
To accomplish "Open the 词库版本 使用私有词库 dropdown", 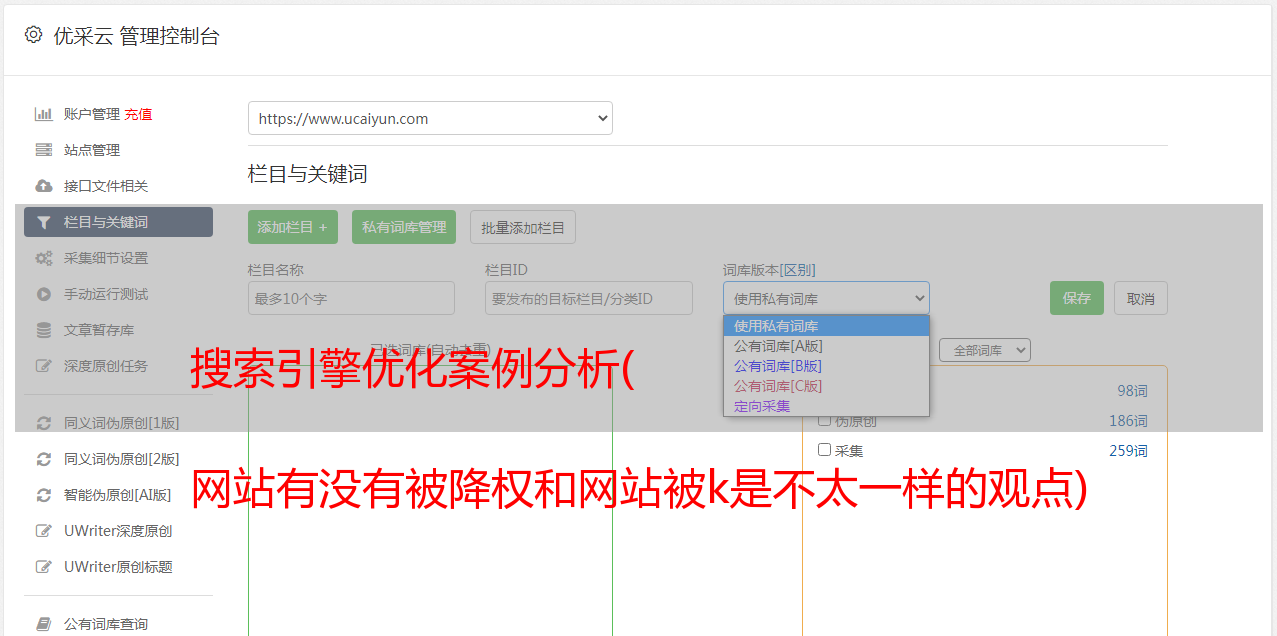I will coord(826,298).
